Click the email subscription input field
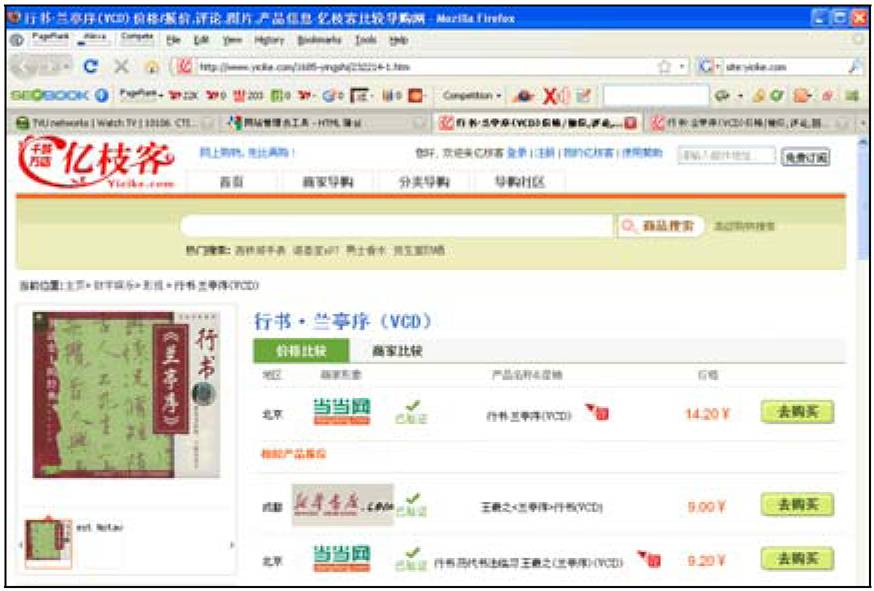Screen dimensions: 874x591 (x=726, y=156)
